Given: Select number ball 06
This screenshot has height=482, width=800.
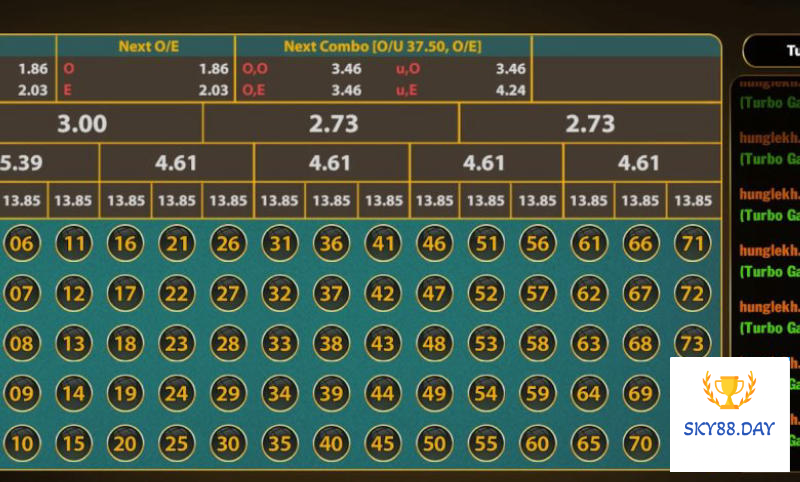Looking at the screenshot, I should pos(22,243).
